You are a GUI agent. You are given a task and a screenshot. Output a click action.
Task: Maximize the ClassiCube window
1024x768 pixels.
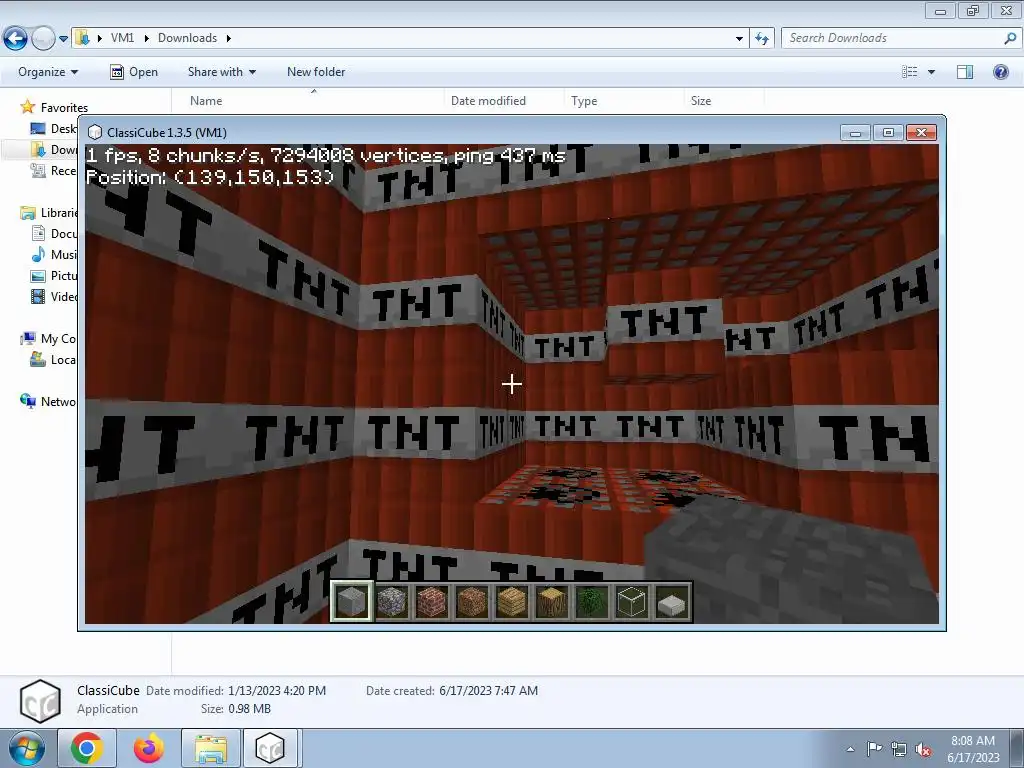(x=888, y=133)
